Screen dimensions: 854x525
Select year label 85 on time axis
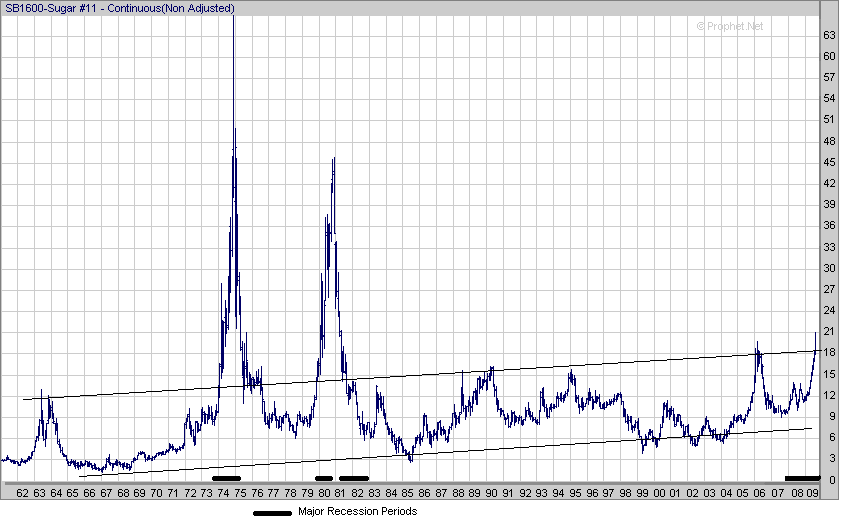[407, 493]
